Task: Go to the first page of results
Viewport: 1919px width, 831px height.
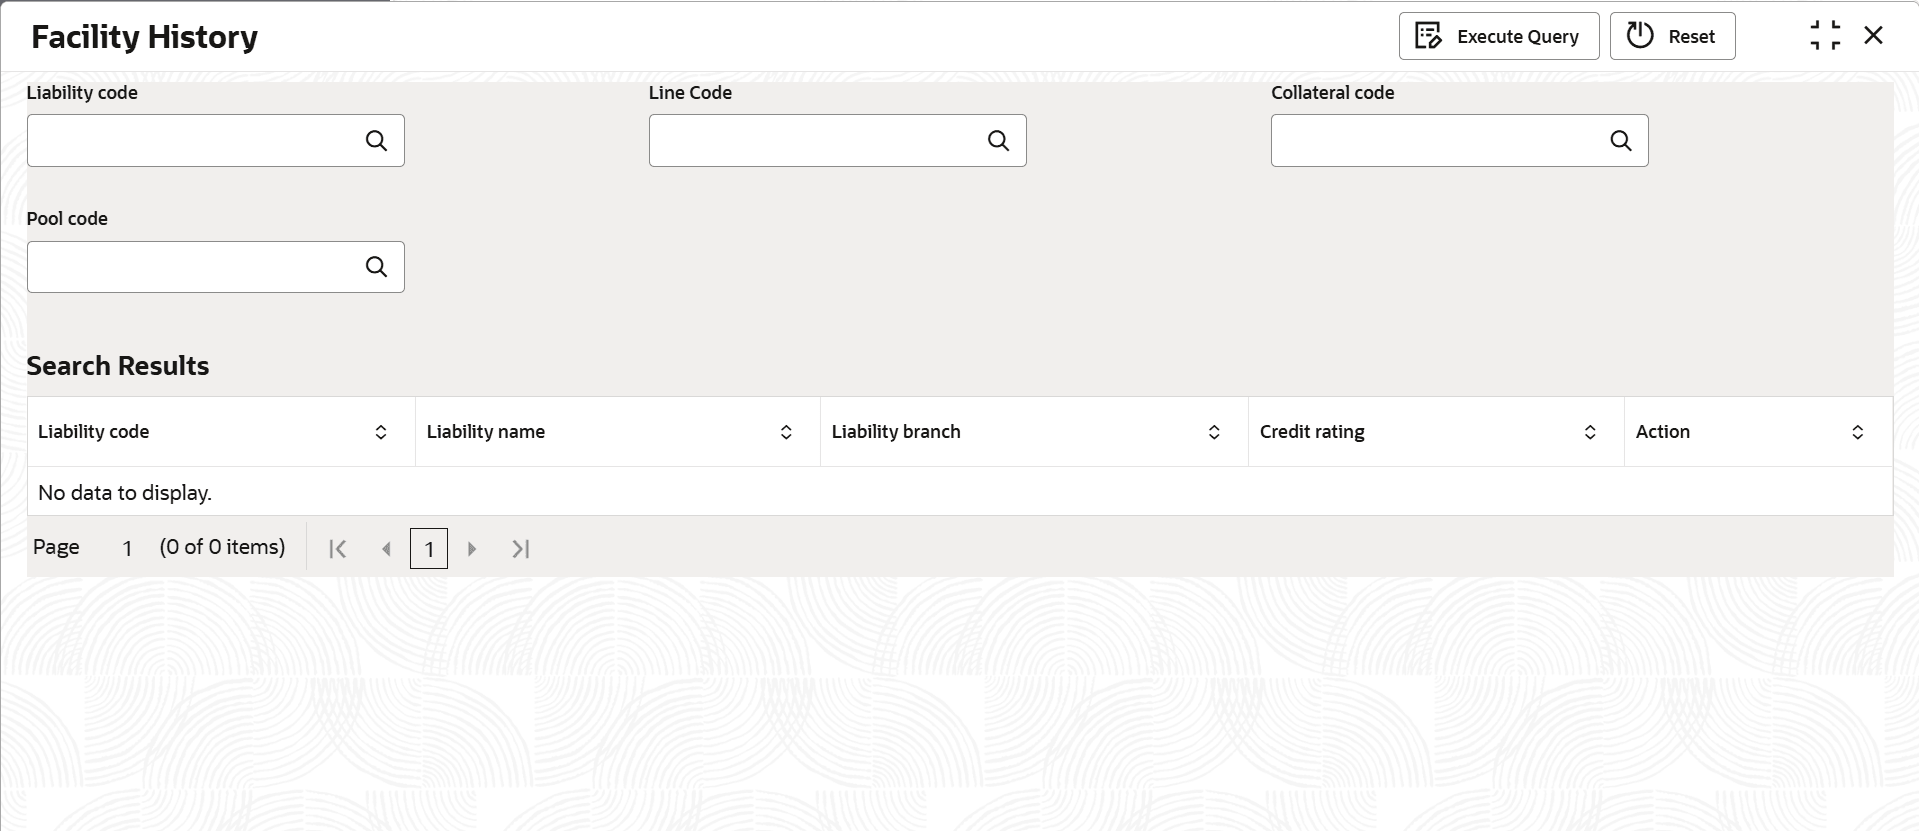Action: pyautogui.click(x=338, y=549)
